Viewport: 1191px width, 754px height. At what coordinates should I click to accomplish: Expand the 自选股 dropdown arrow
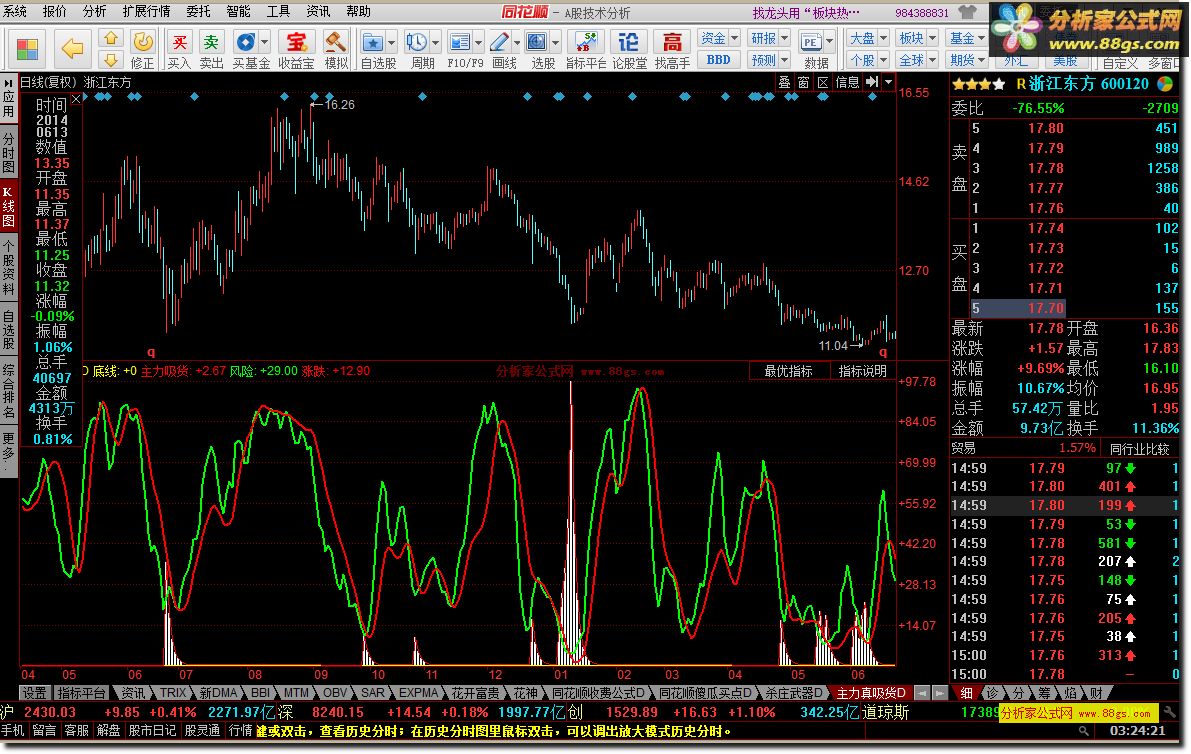coord(391,42)
